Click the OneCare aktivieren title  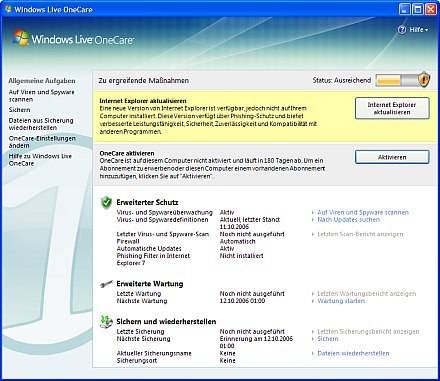[127, 153]
